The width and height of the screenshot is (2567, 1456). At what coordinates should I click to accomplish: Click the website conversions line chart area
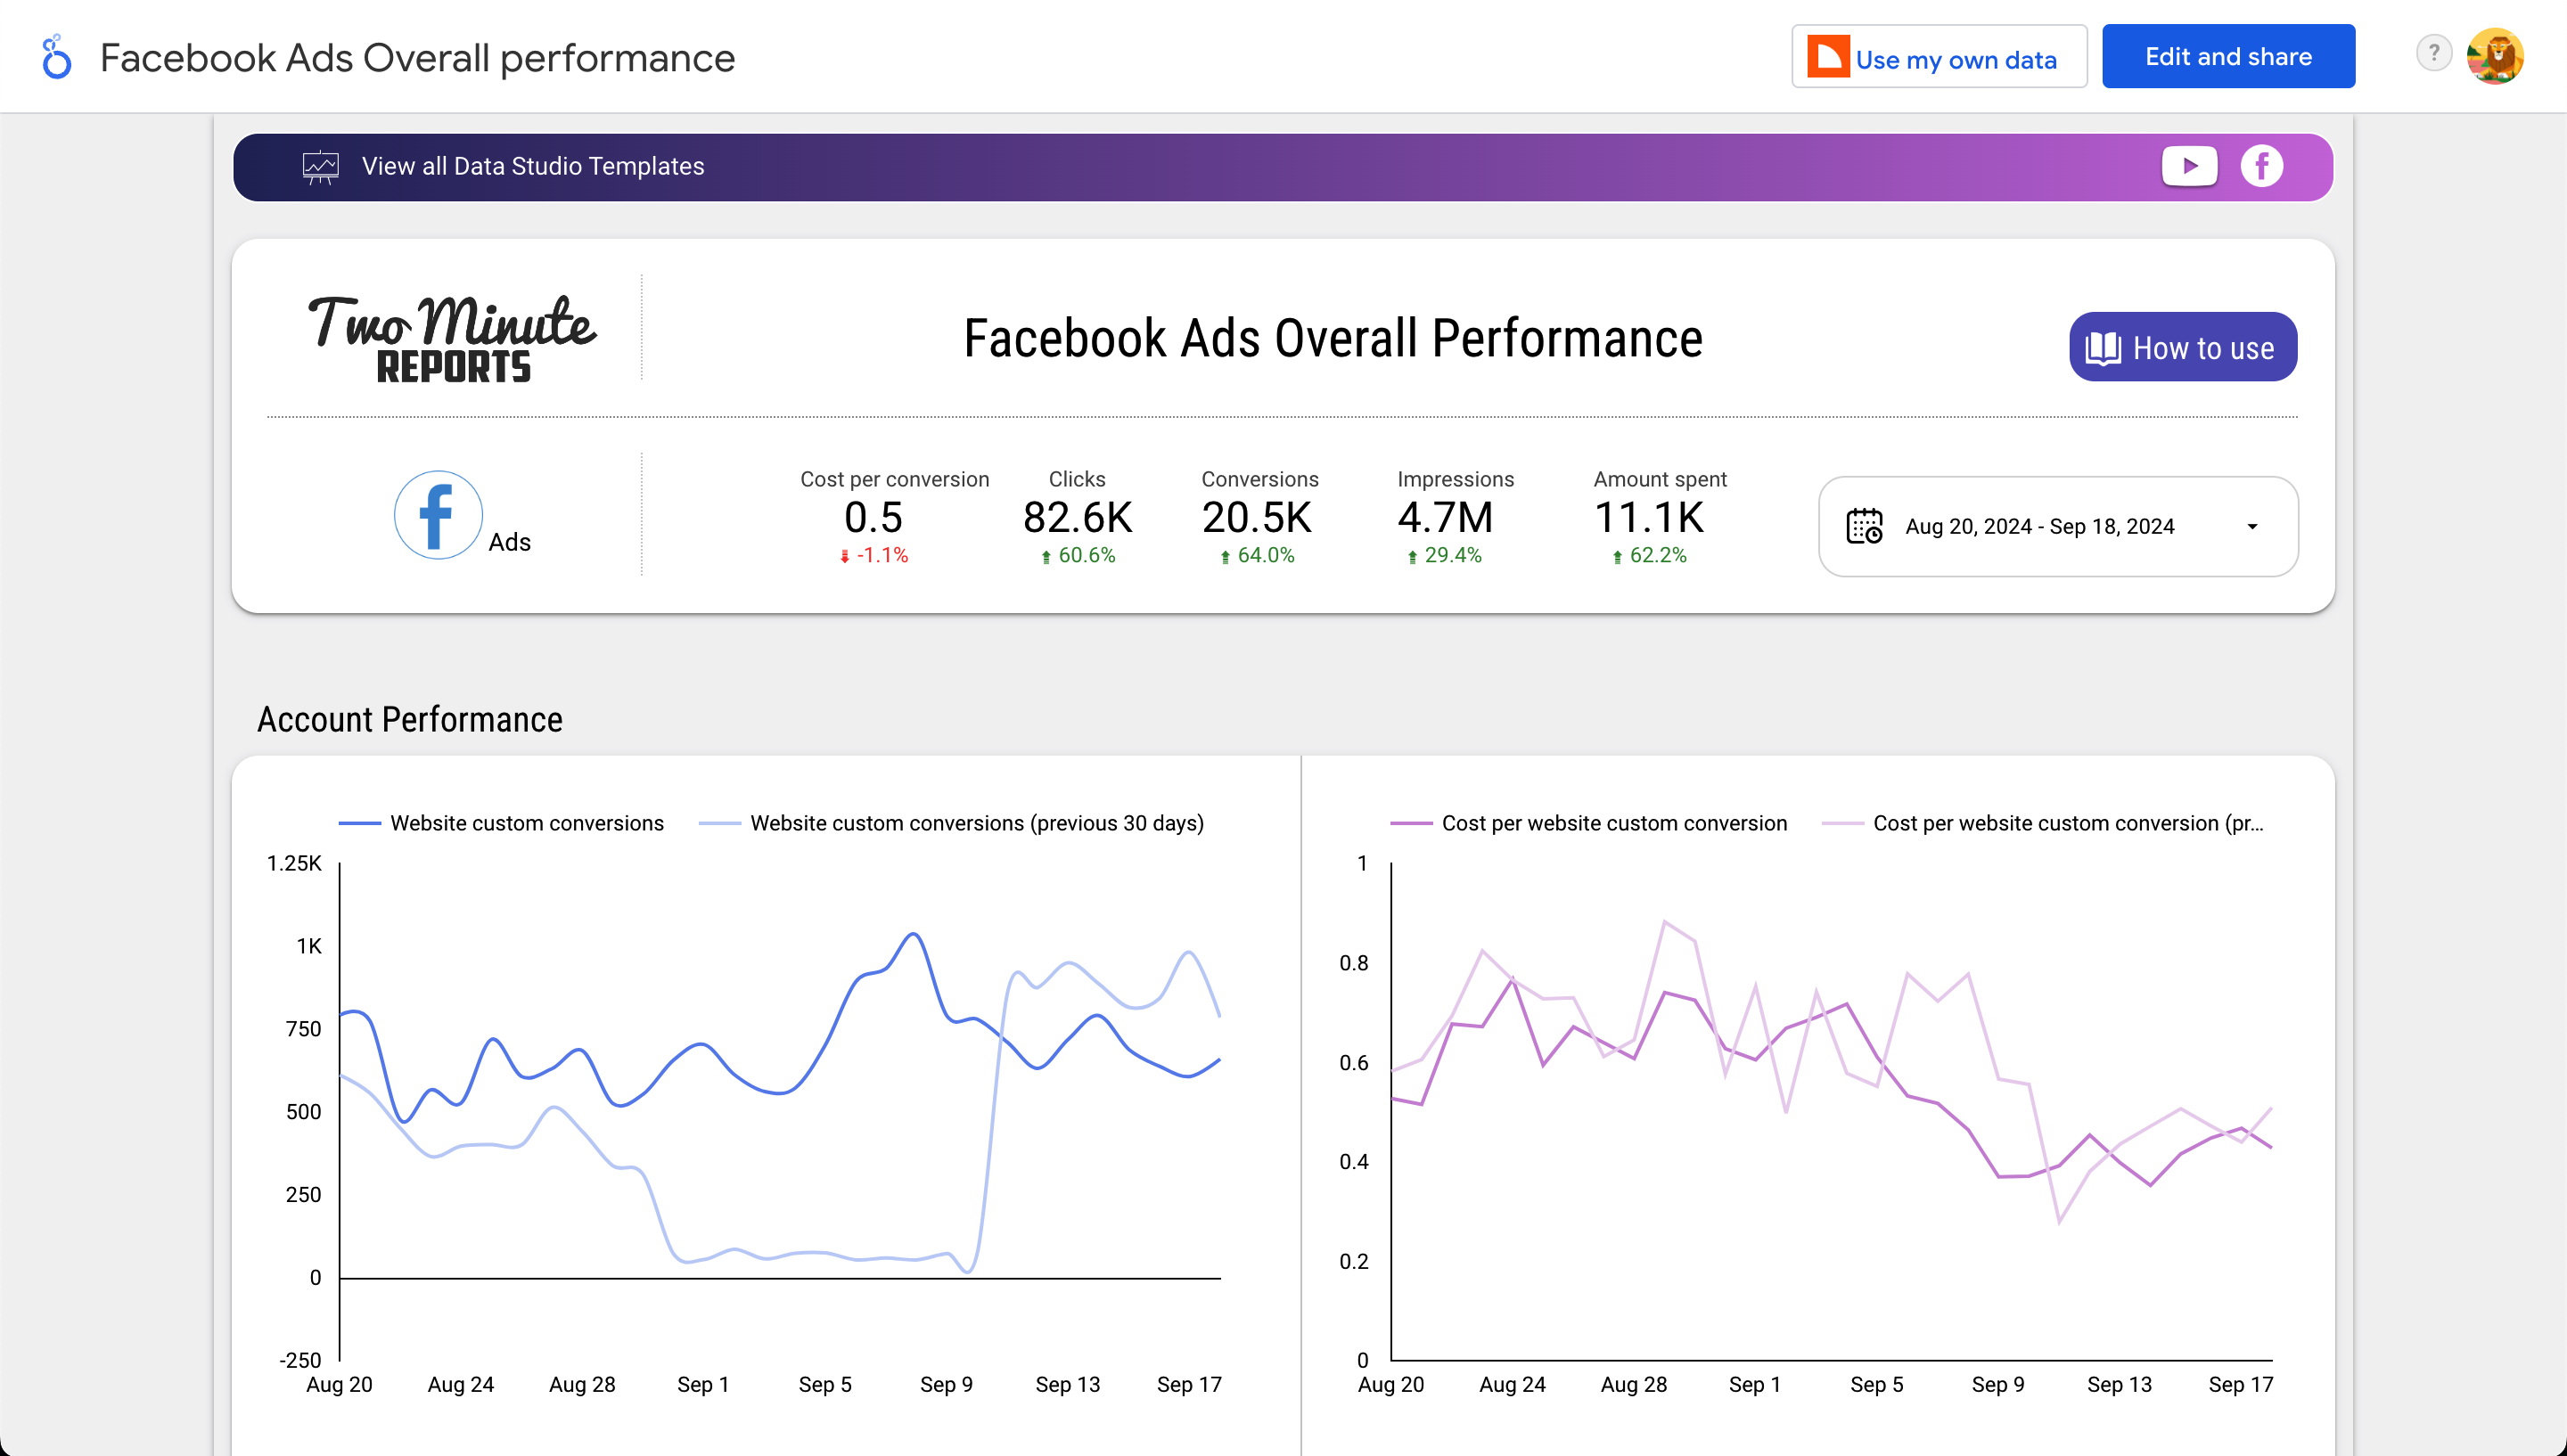(780, 1110)
